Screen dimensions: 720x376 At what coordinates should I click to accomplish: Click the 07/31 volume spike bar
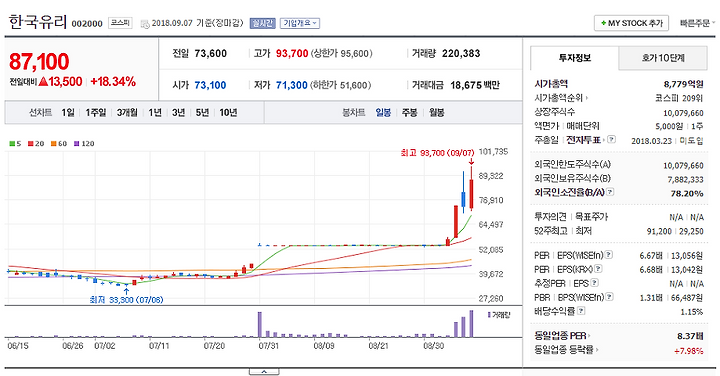tap(260, 325)
